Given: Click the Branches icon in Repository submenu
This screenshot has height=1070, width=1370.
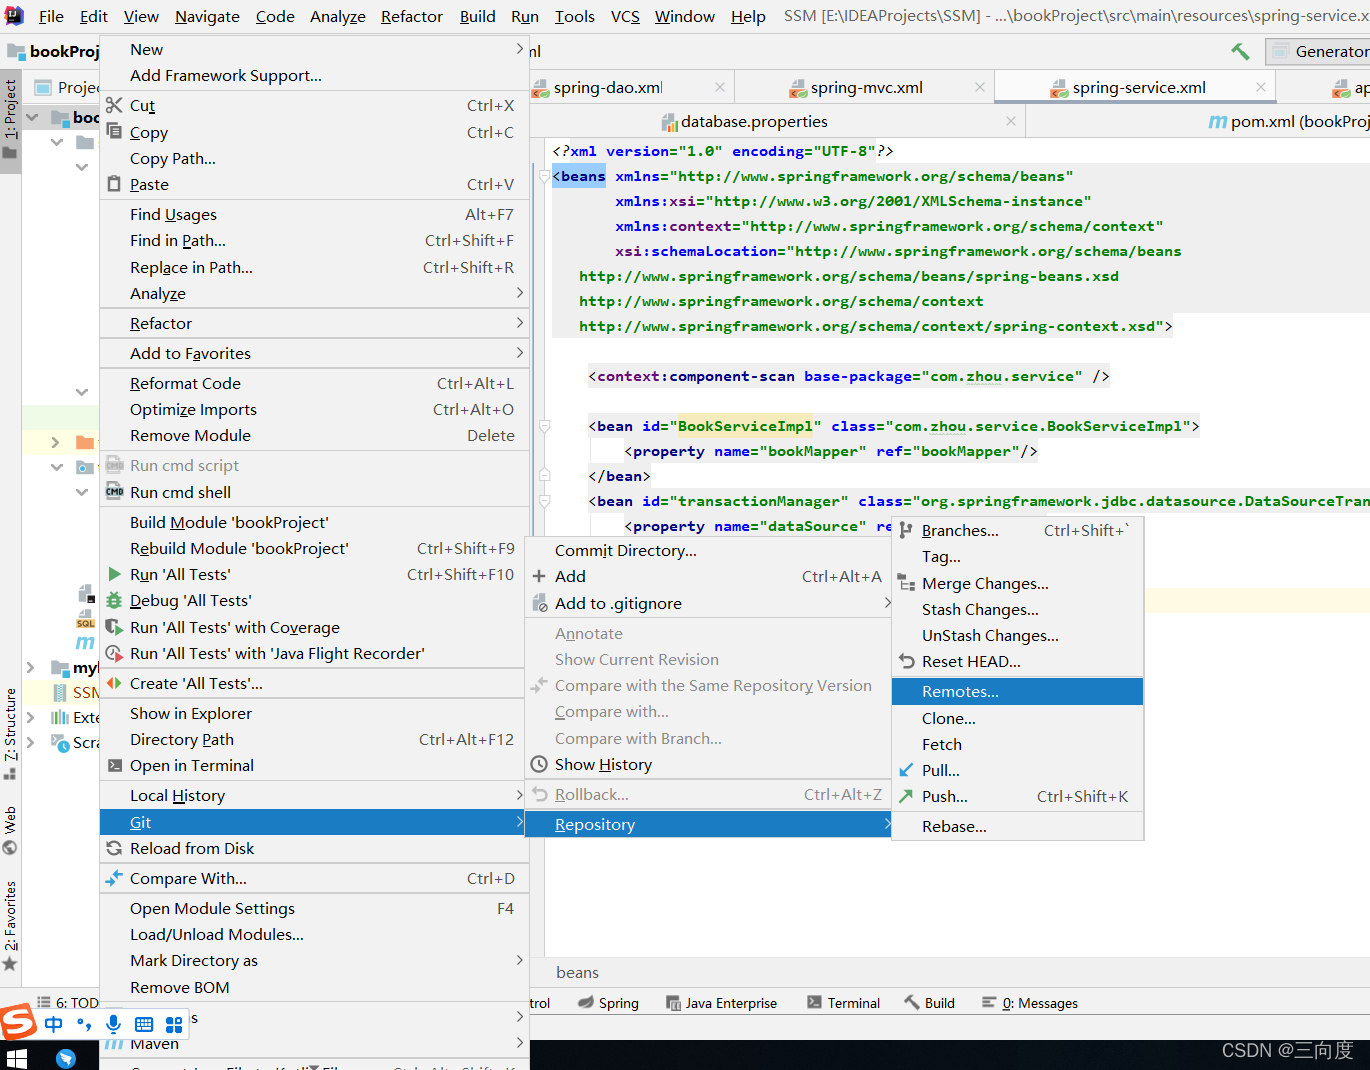Looking at the screenshot, I should click(x=906, y=530).
